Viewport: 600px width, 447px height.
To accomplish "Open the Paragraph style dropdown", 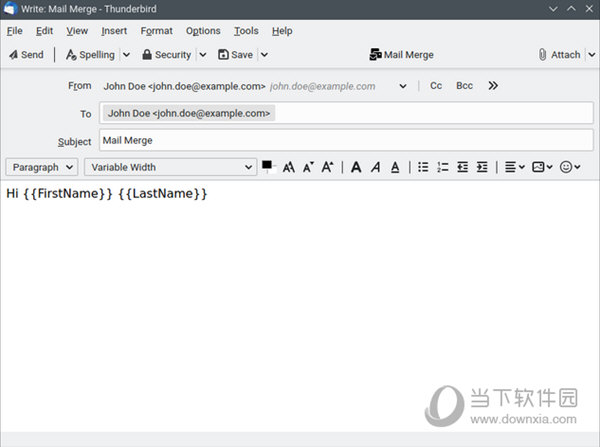I will tap(42, 167).
